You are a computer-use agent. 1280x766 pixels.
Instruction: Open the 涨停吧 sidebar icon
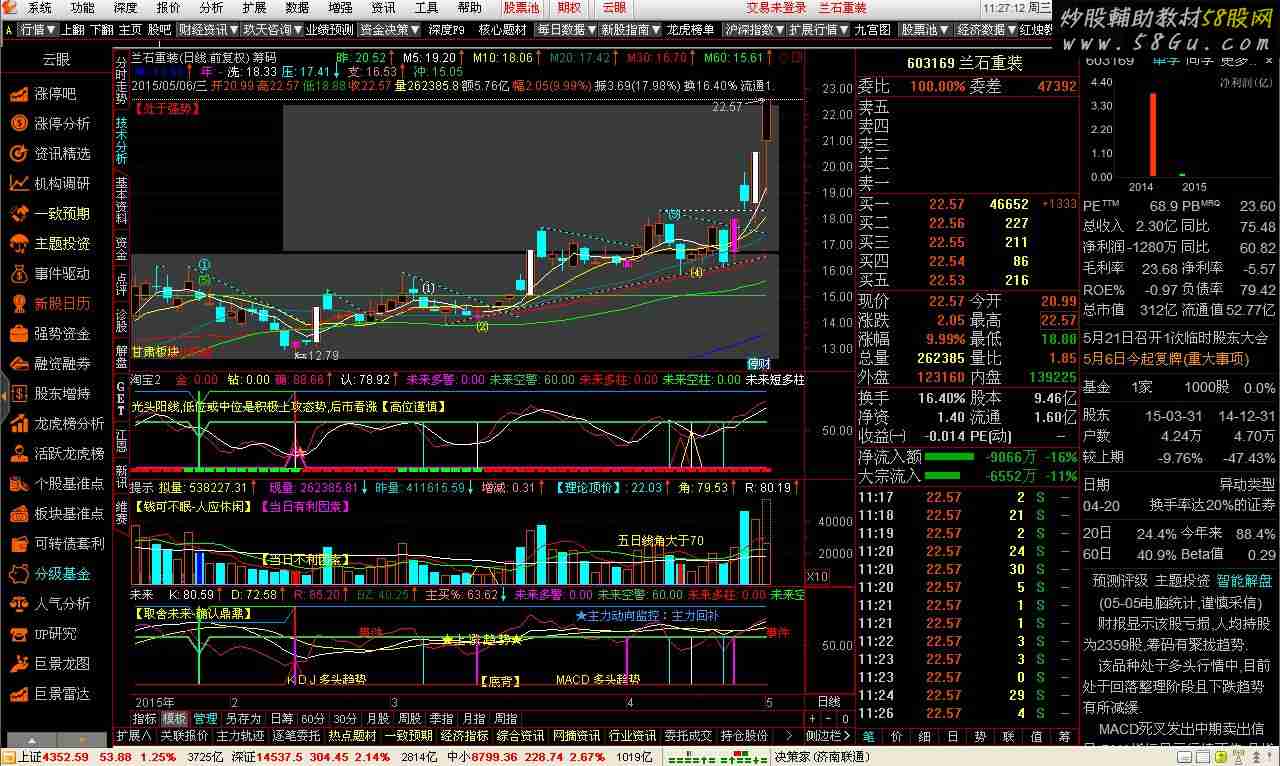(19, 94)
